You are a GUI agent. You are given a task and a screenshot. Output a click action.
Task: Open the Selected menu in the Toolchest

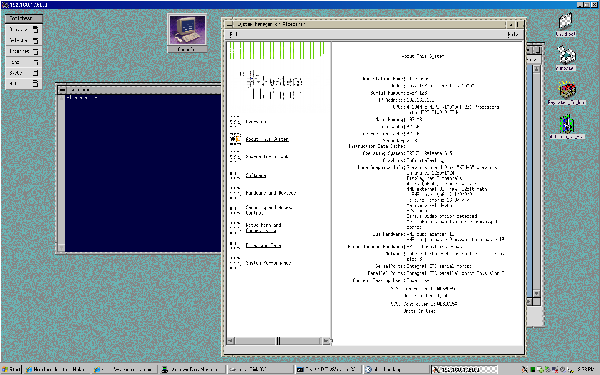tap(23, 40)
